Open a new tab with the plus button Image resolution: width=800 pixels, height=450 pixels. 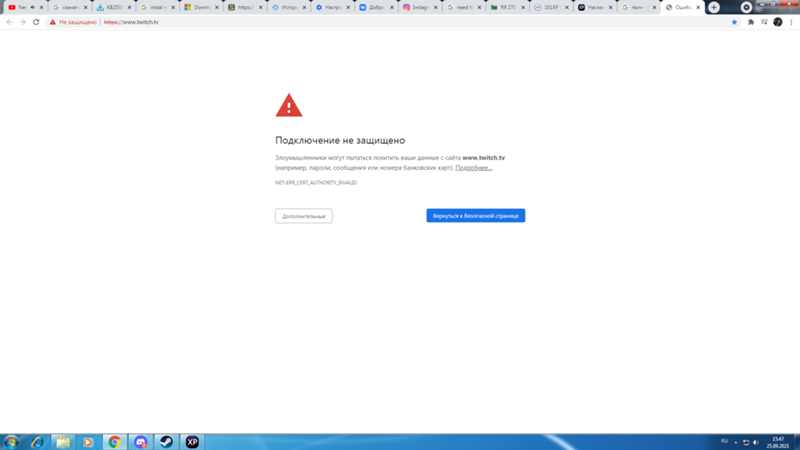click(x=714, y=7)
